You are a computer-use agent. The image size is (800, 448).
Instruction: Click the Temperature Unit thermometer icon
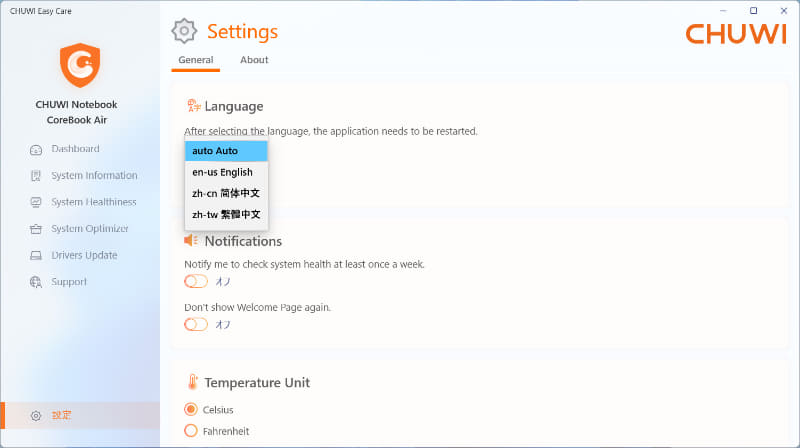pyautogui.click(x=192, y=382)
